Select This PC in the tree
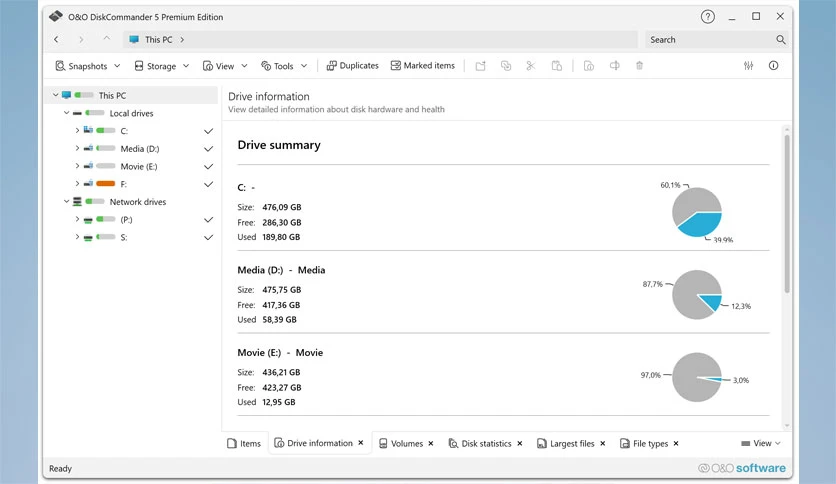Screen dimensions: 836x484 [x=112, y=95]
